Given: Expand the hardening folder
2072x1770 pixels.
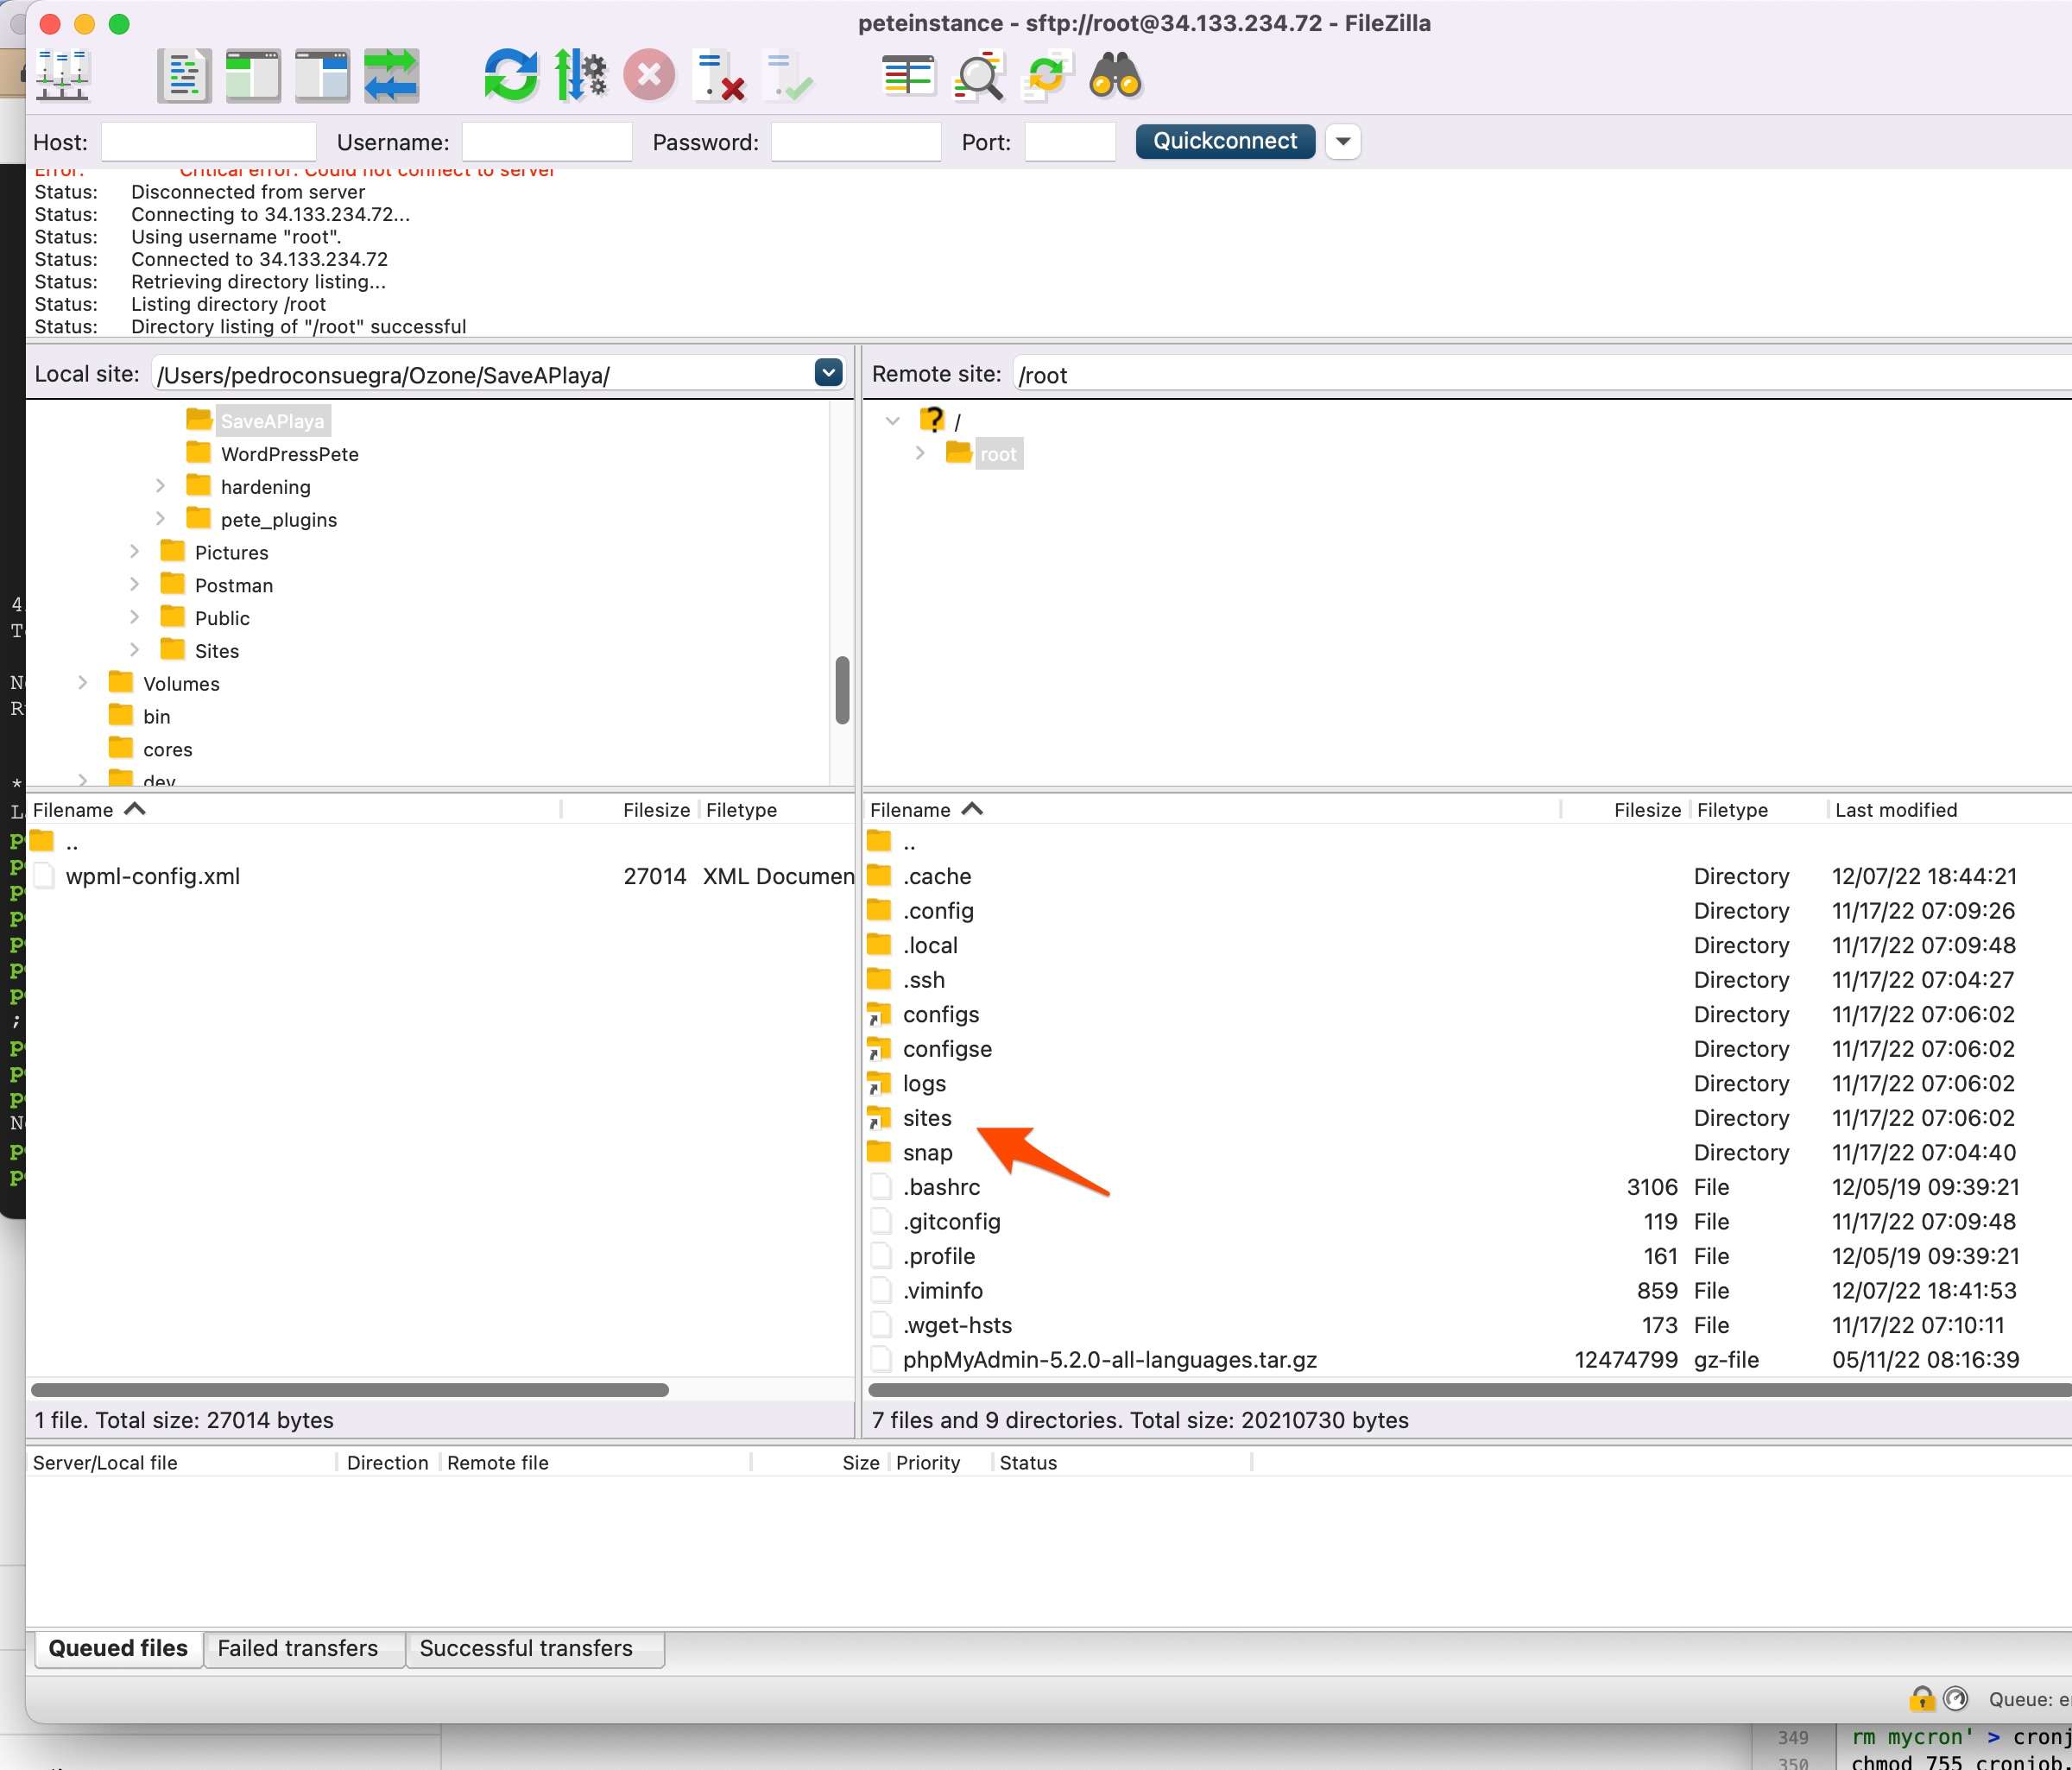Looking at the screenshot, I should (160, 486).
